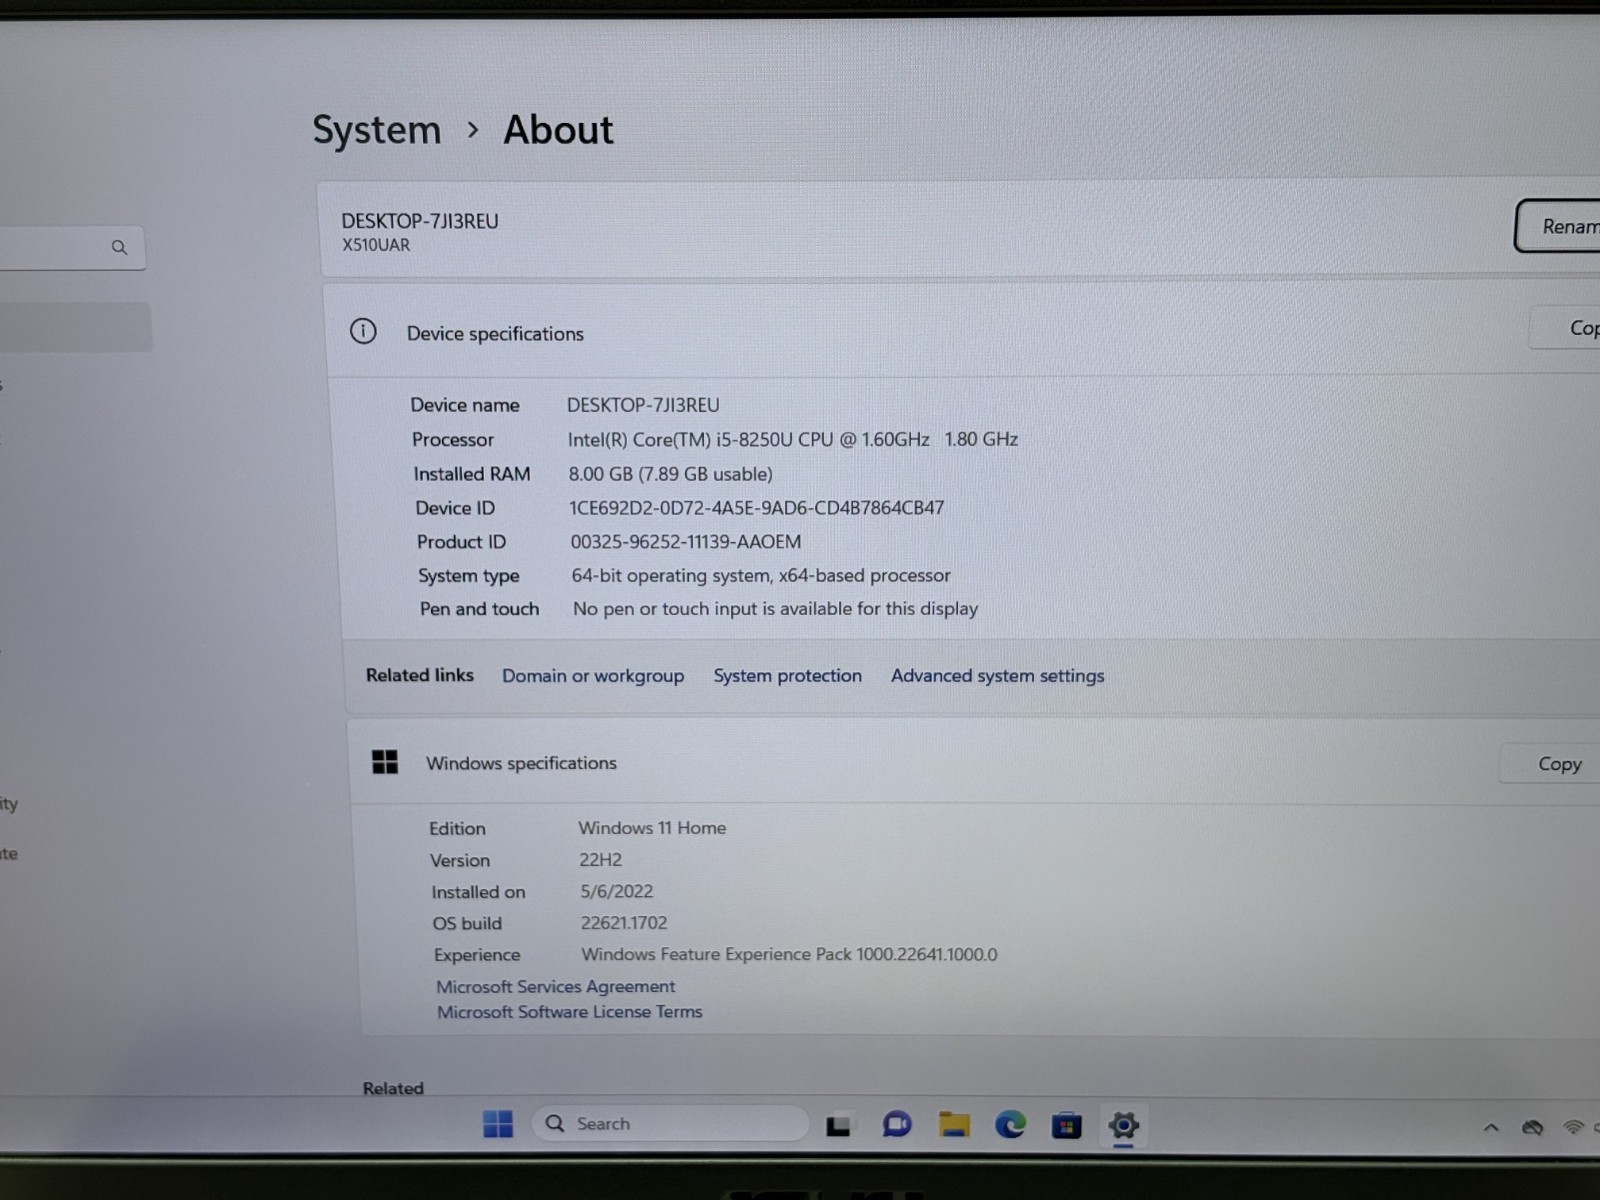The image size is (1600, 1200).
Task: Select OS build 22621.1702 value
Action: (x=624, y=923)
